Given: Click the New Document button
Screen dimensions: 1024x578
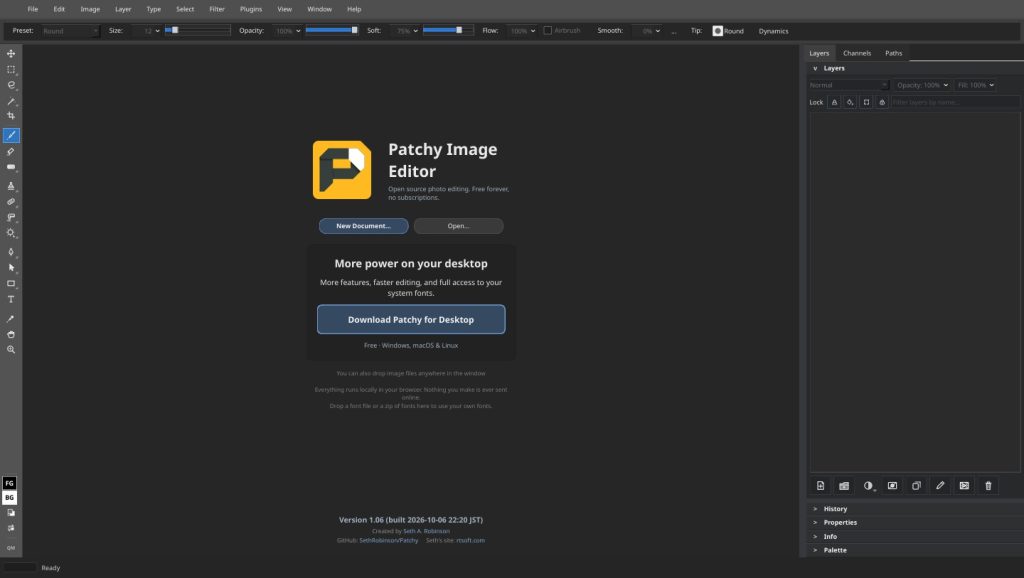Looking at the screenshot, I should pos(364,226).
